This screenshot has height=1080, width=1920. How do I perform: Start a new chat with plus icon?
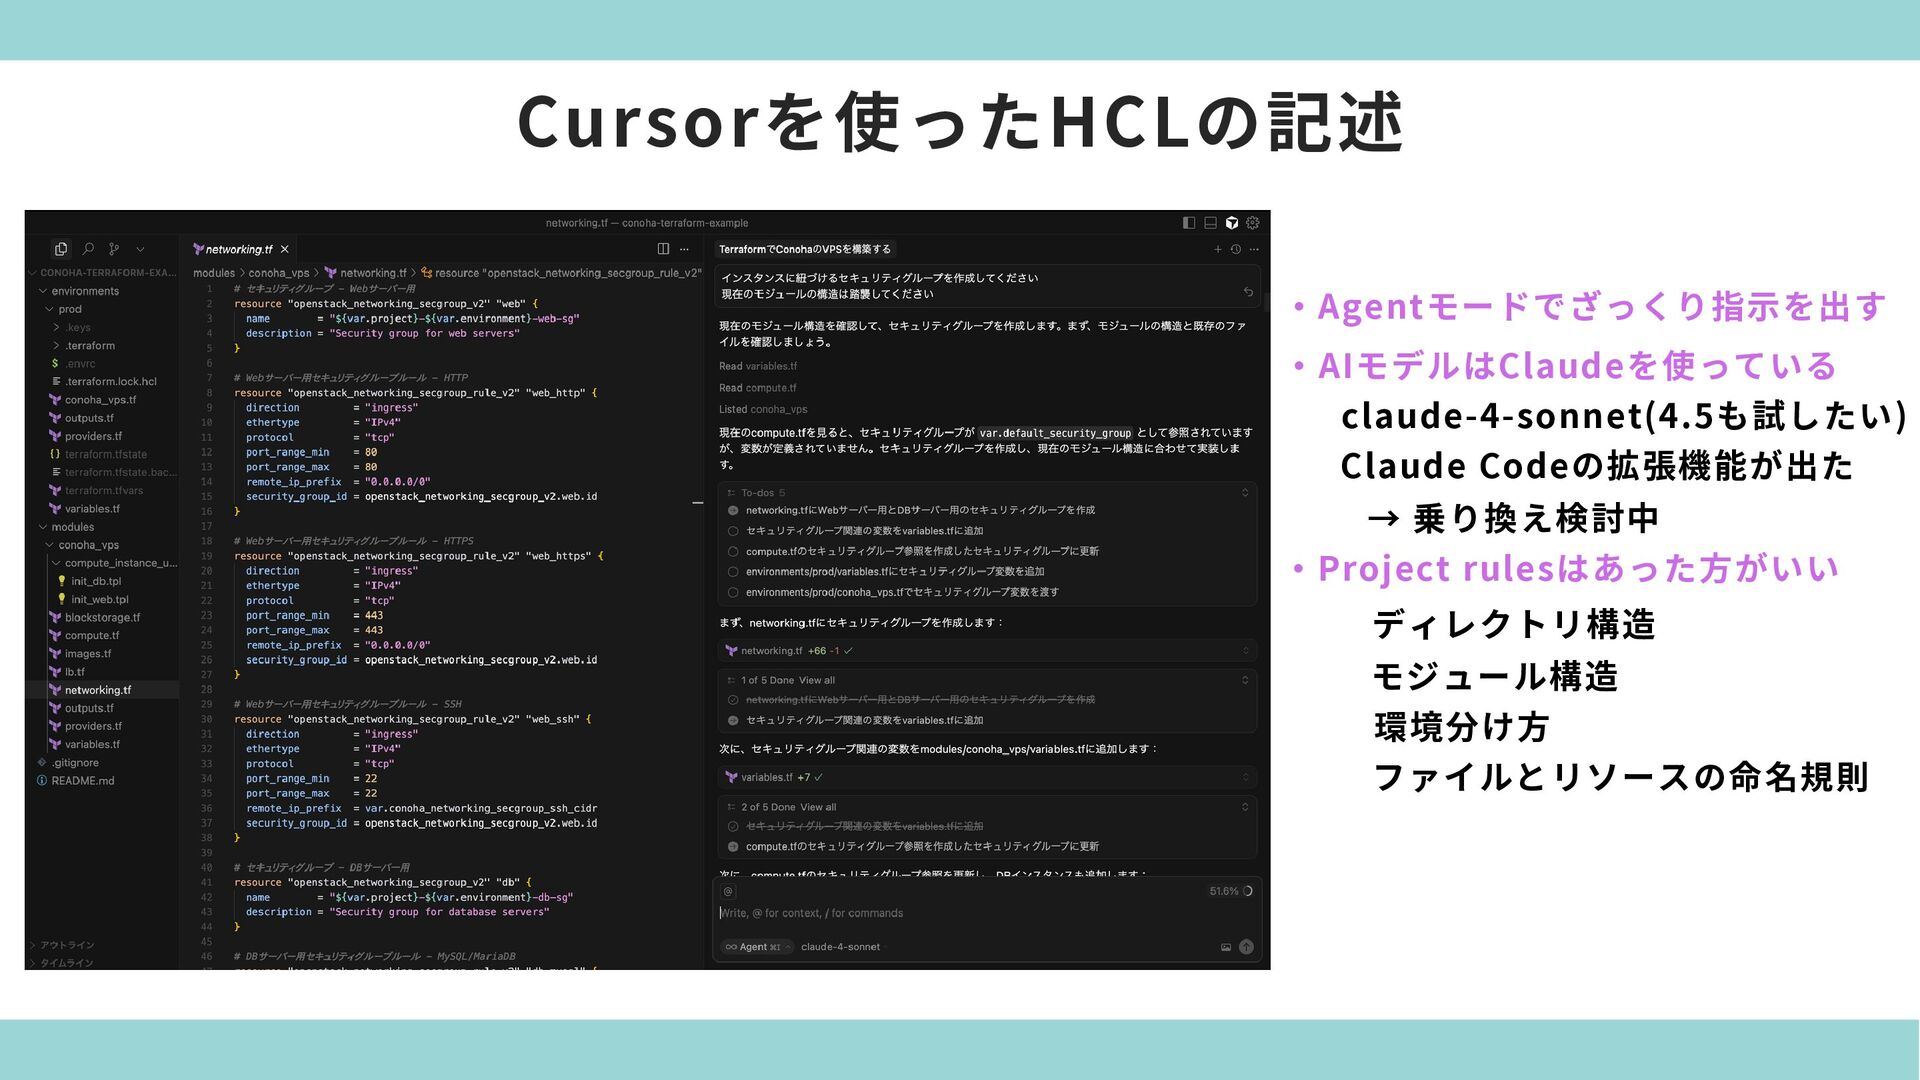[x=1217, y=249]
